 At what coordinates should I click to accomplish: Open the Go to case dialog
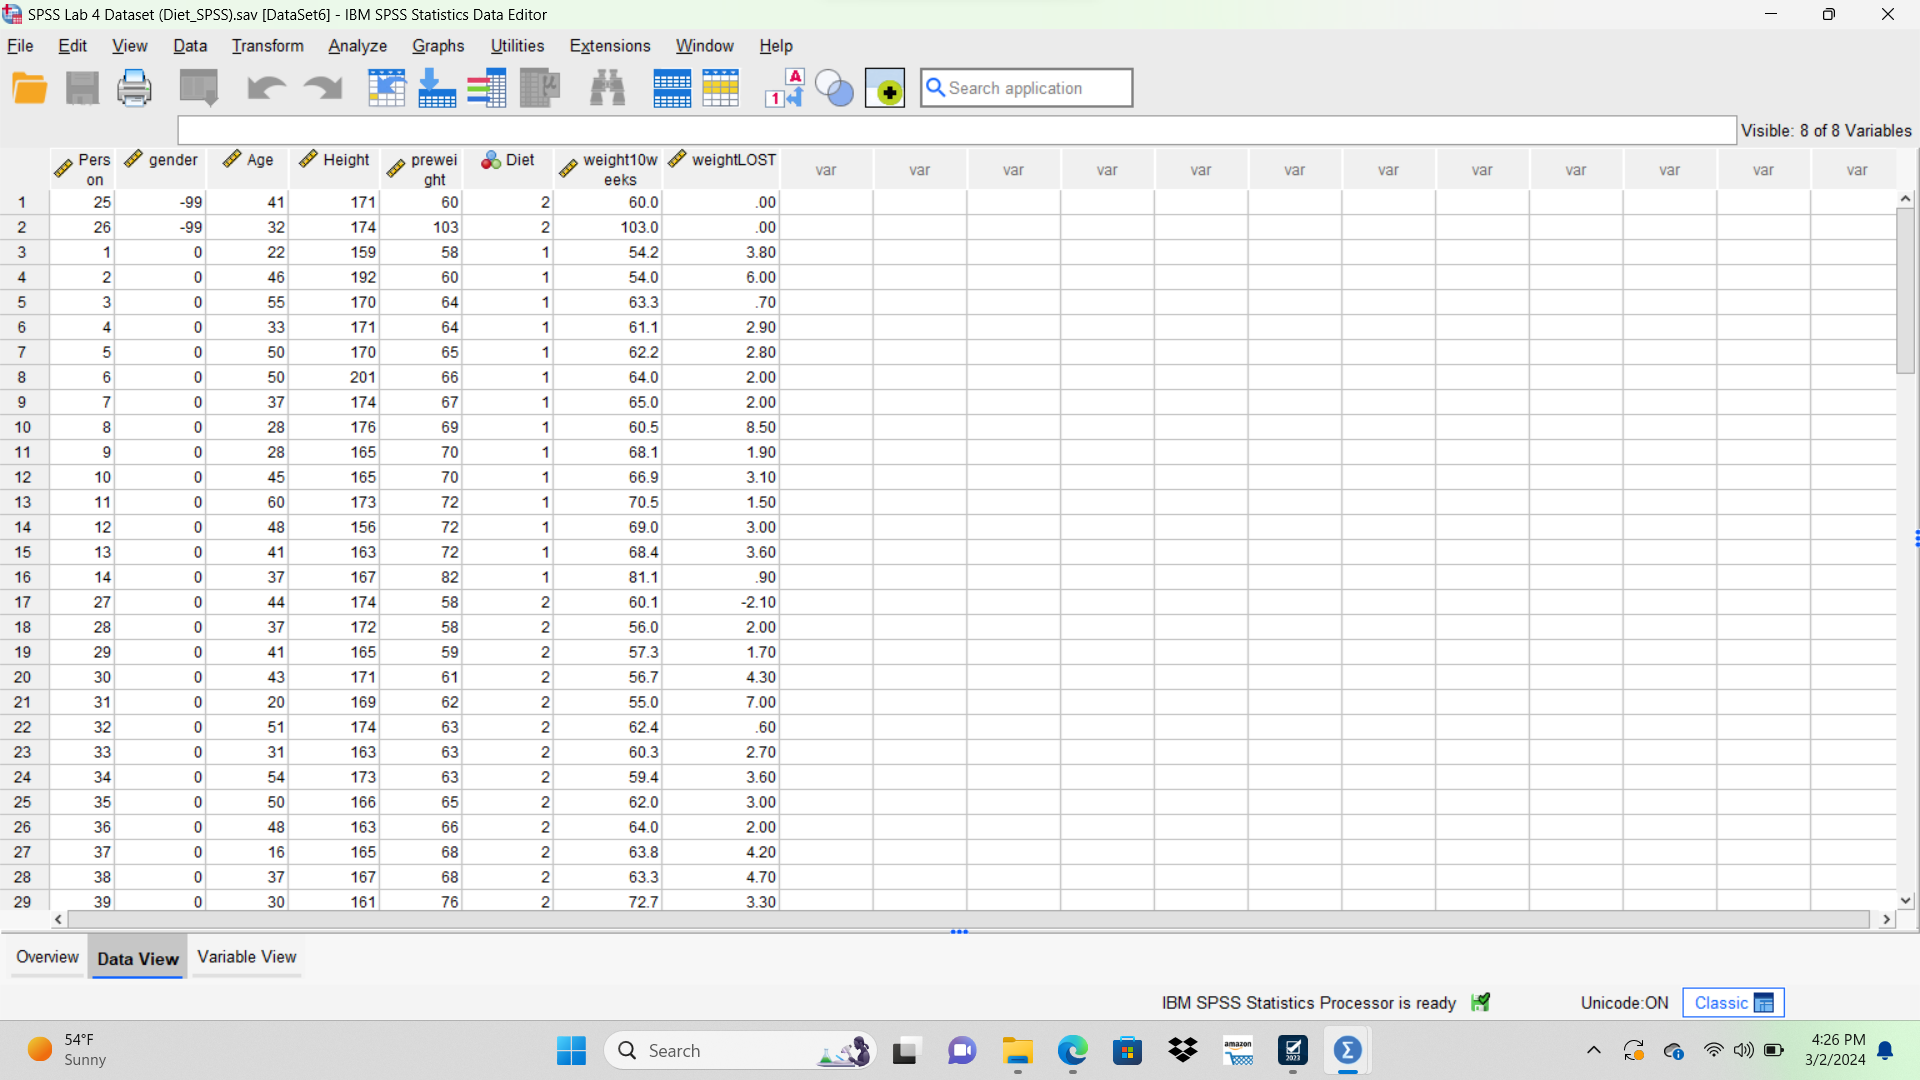tap(387, 87)
